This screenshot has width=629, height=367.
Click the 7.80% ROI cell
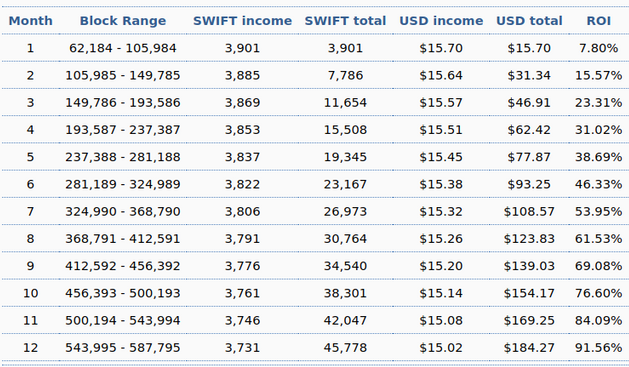click(599, 48)
